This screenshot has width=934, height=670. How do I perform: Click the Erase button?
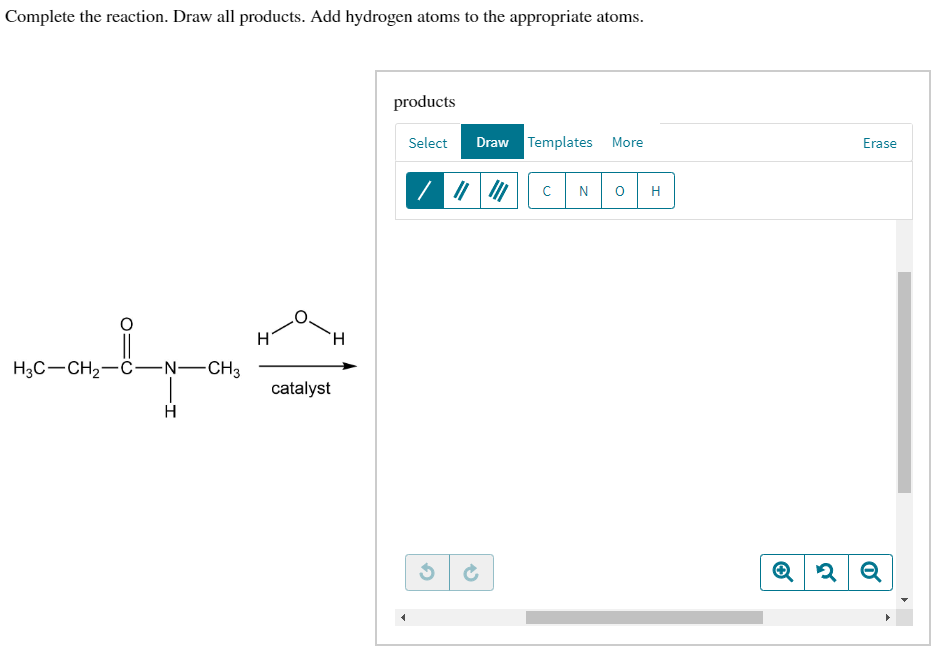tap(879, 143)
